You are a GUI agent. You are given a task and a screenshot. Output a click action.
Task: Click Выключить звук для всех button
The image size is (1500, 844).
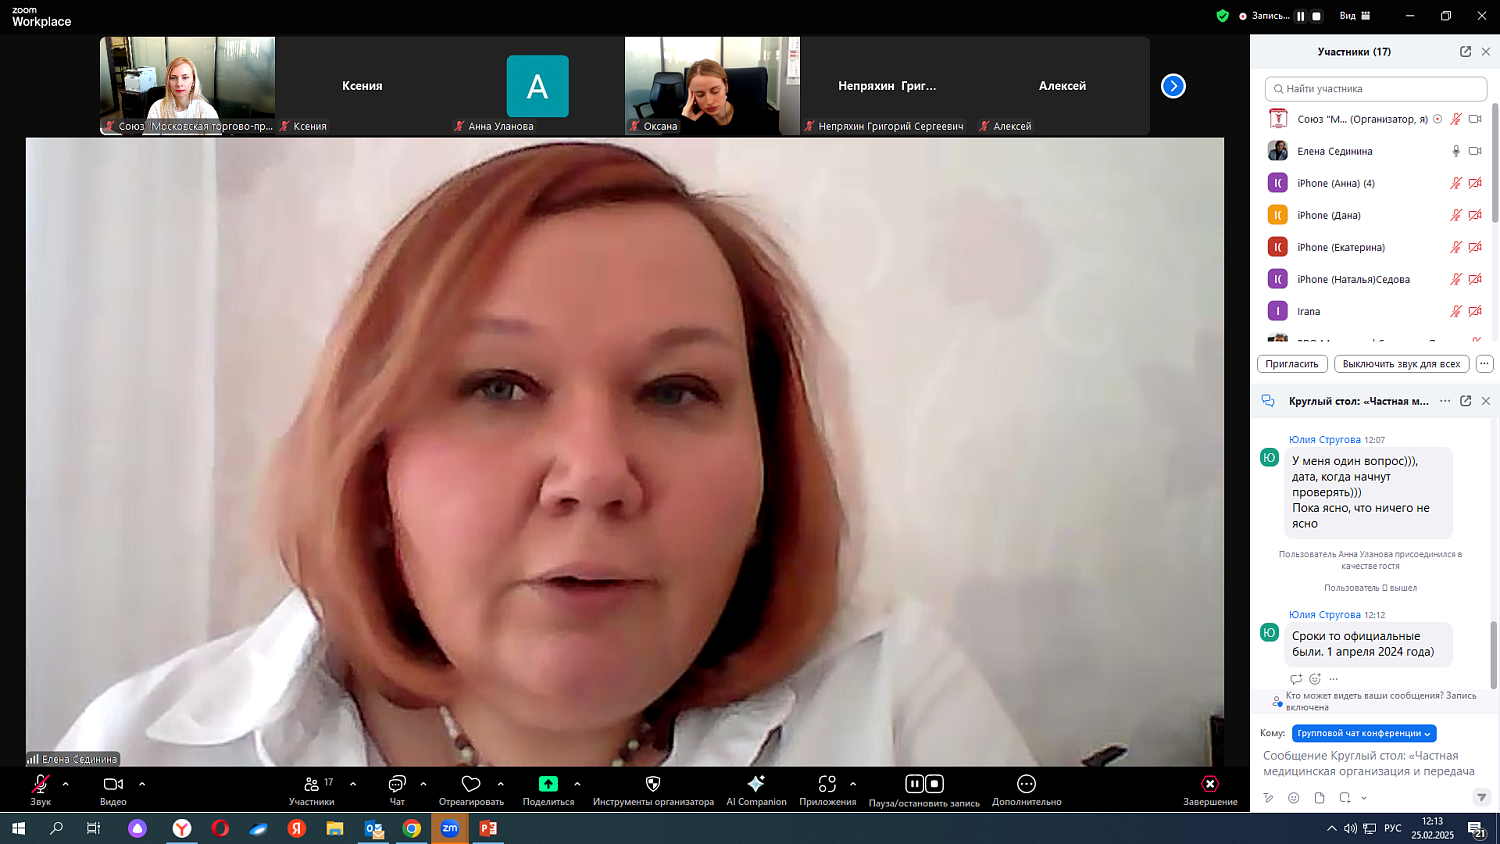[x=1401, y=364]
